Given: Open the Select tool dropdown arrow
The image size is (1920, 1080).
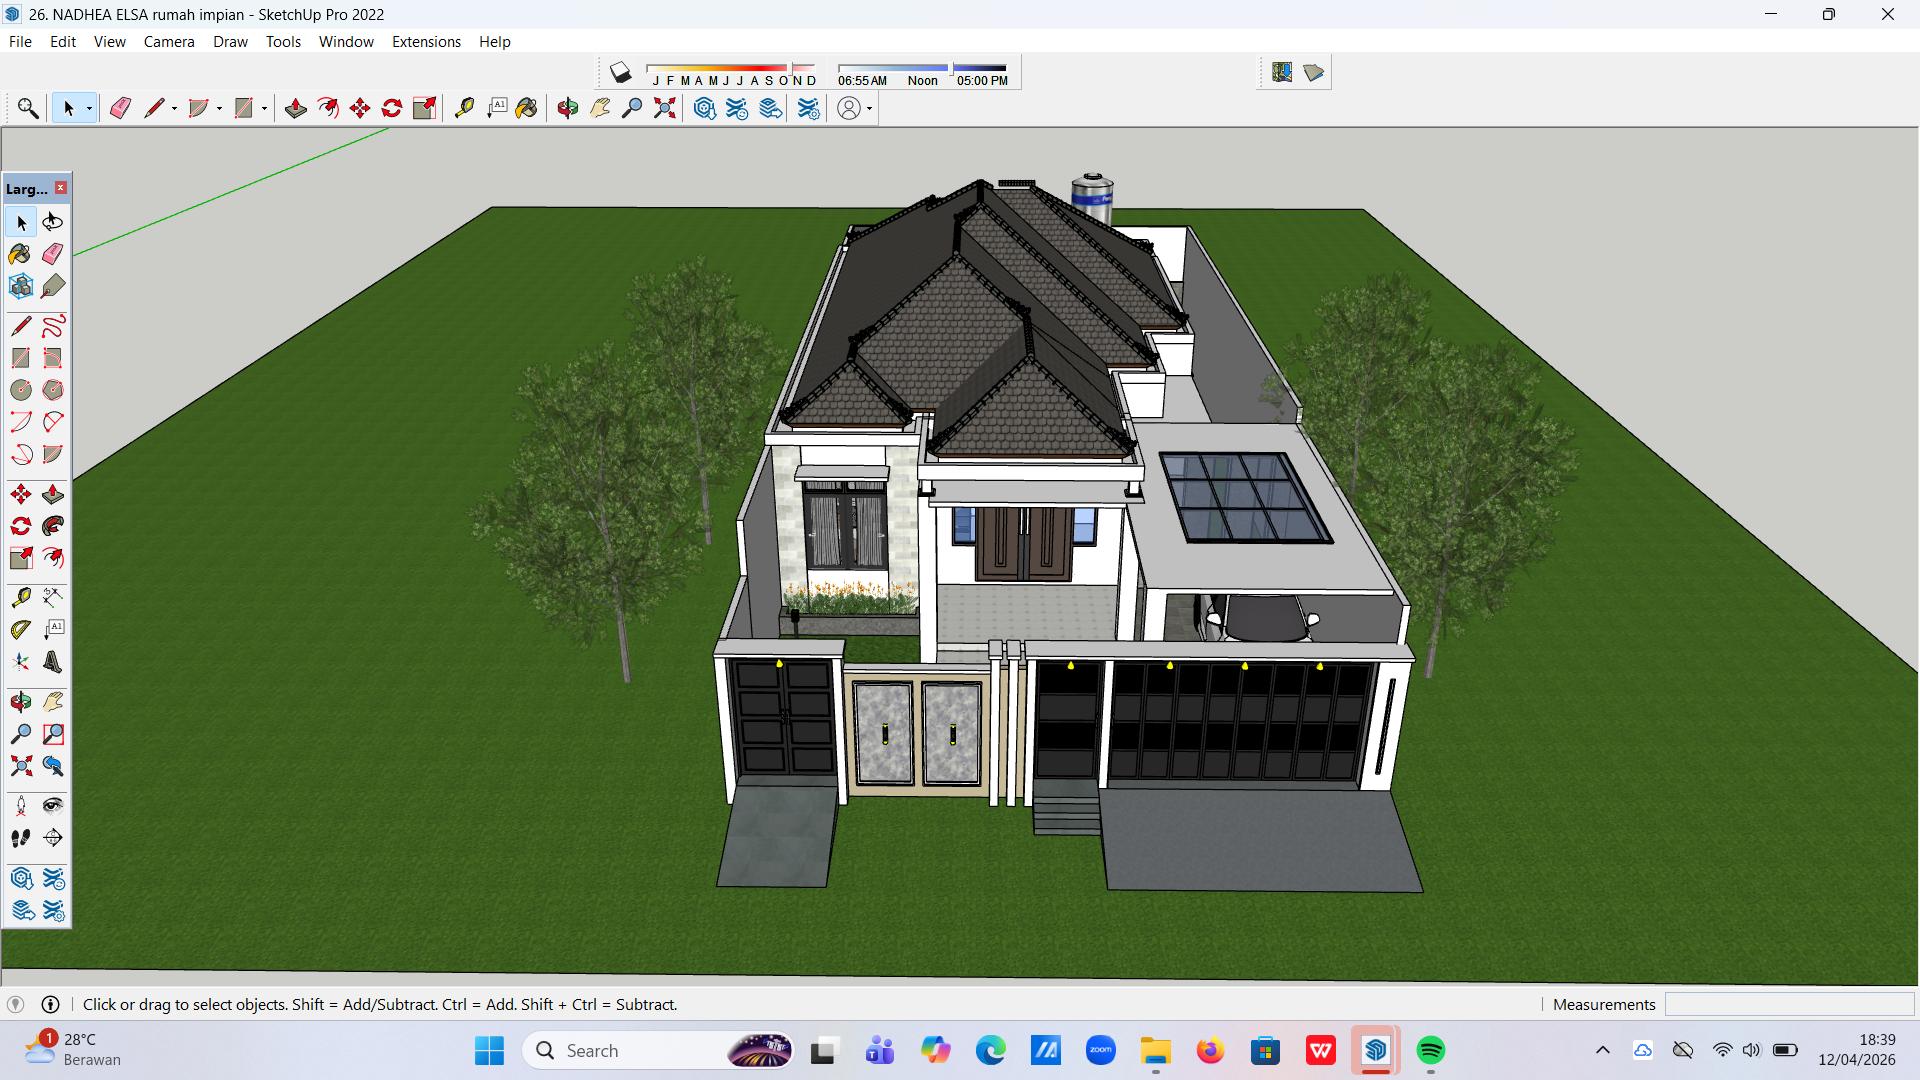Looking at the screenshot, I should click(x=89, y=108).
